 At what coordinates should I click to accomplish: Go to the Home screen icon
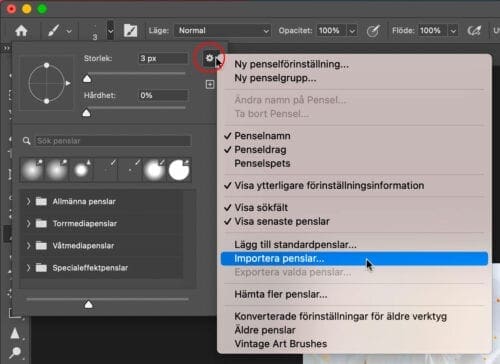click(x=21, y=31)
